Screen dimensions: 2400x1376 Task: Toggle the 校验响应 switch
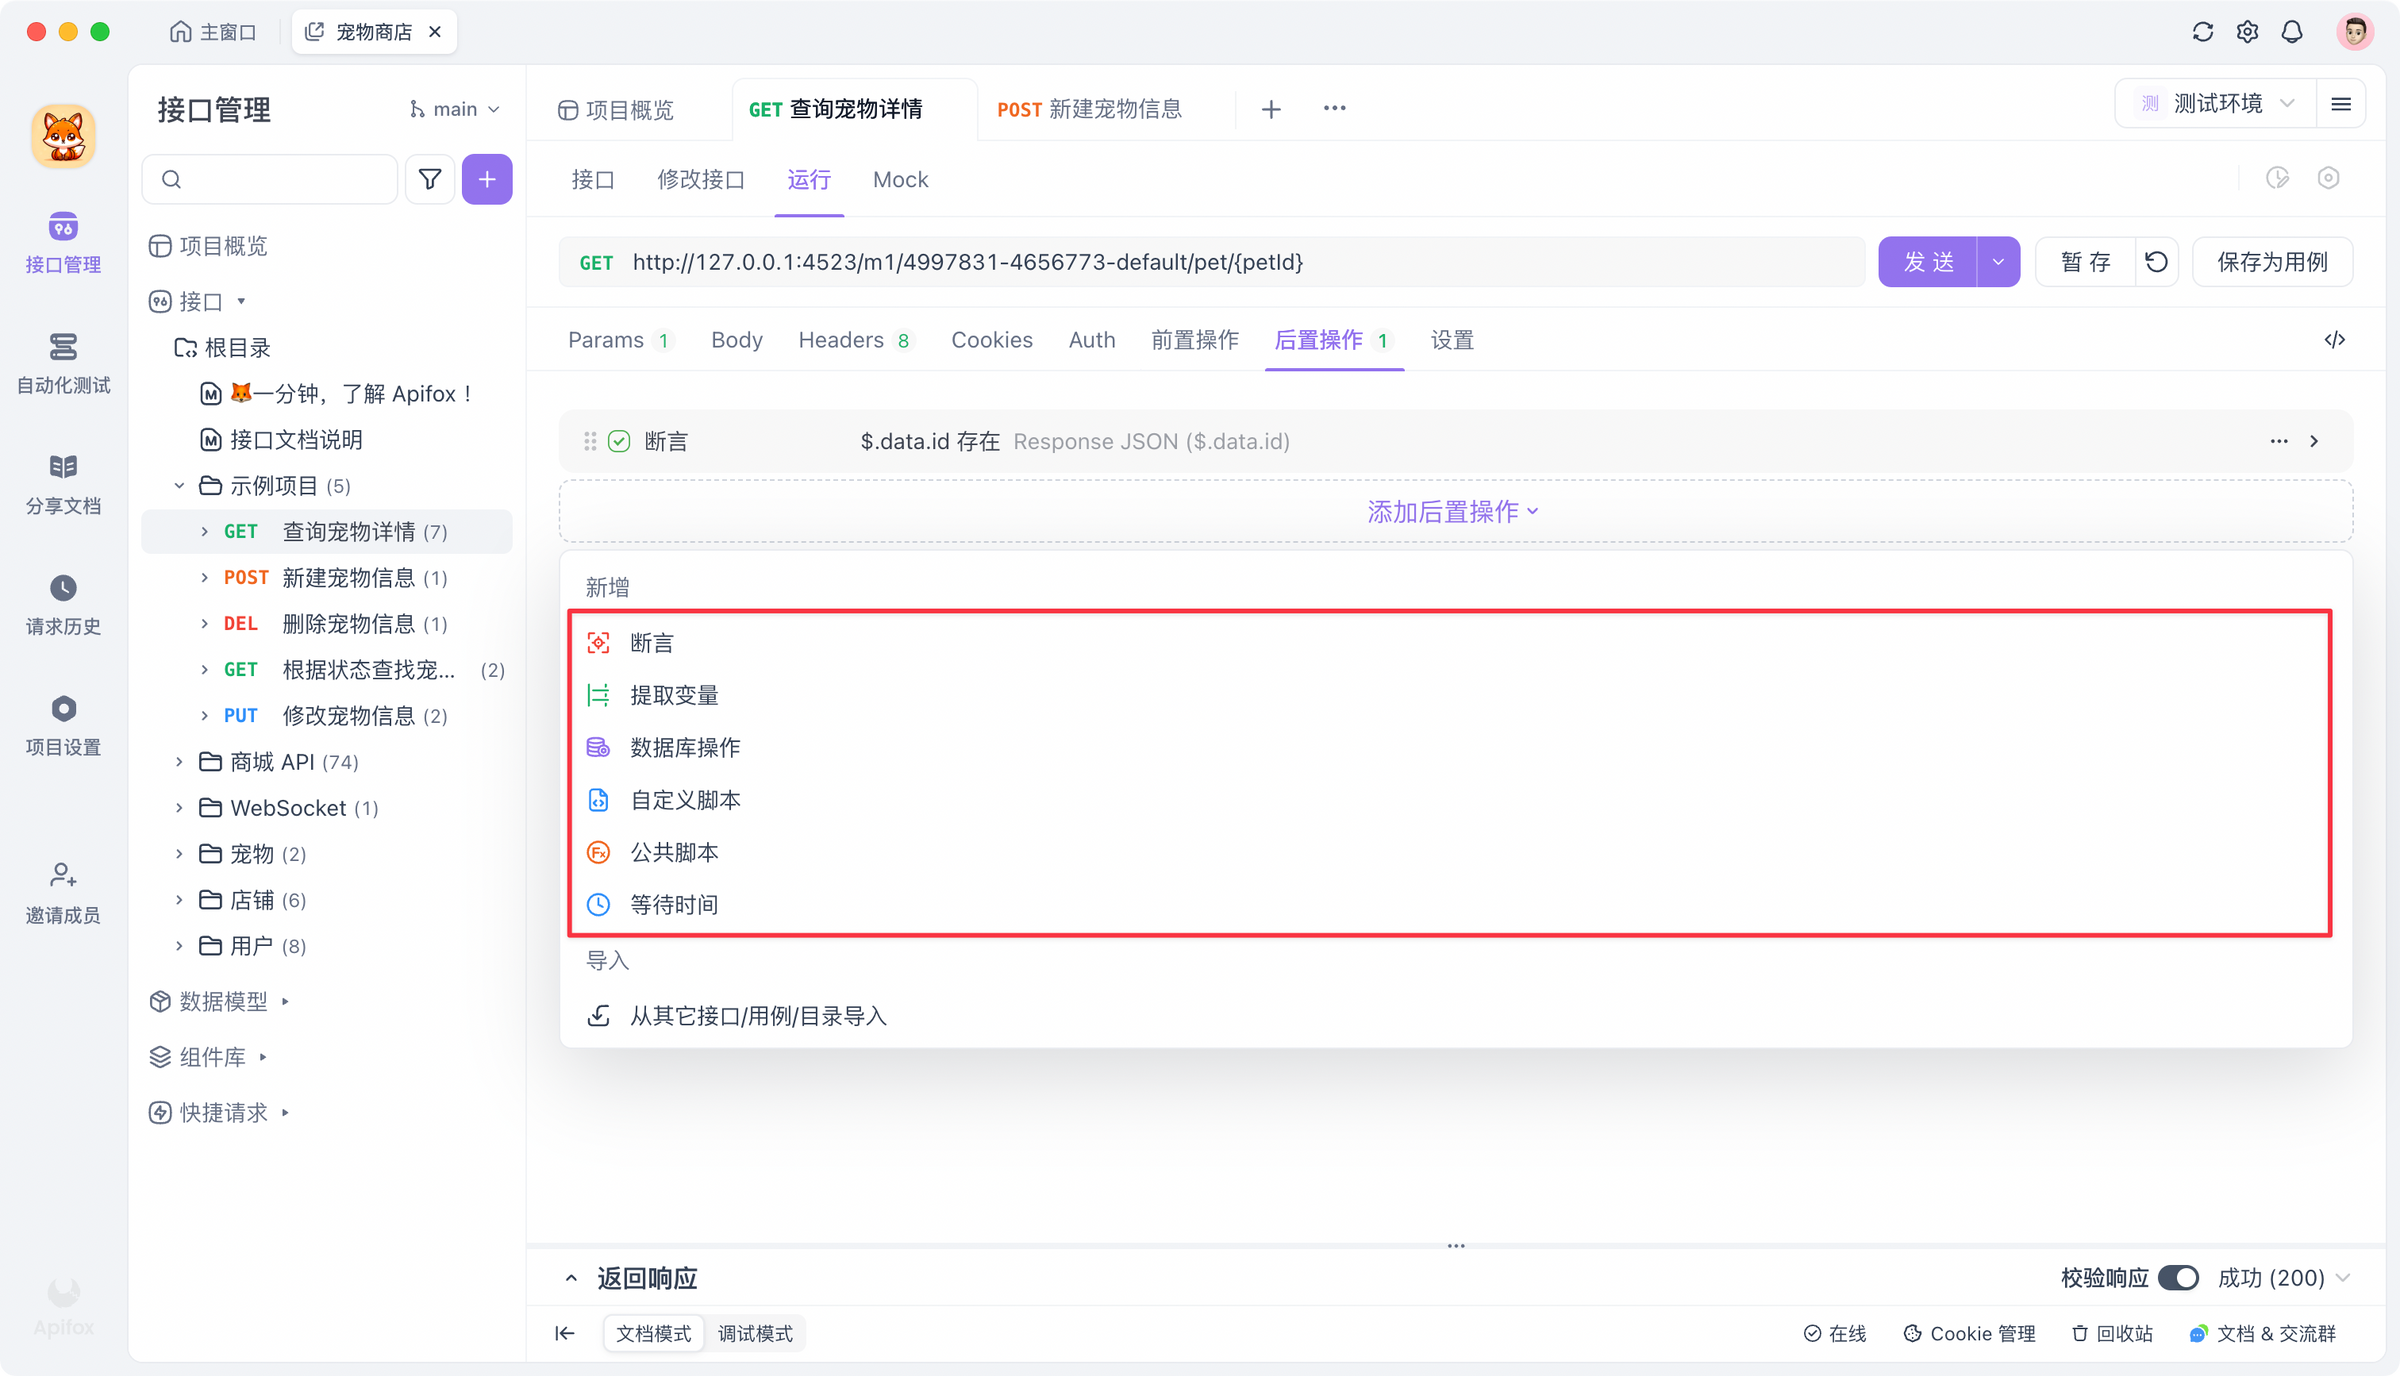point(2180,1278)
